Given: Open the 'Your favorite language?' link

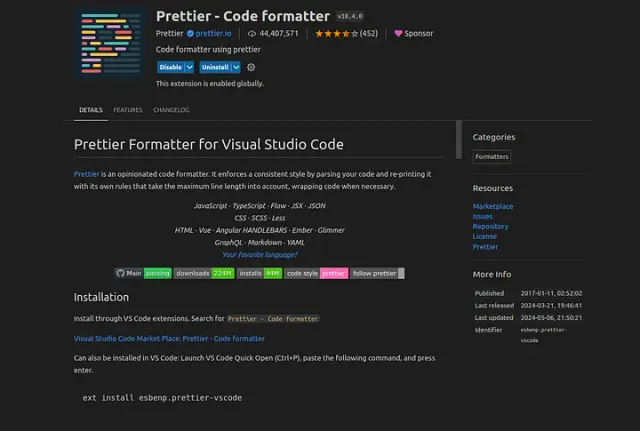Looking at the screenshot, I should pyautogui.click(x=260, y=255).
